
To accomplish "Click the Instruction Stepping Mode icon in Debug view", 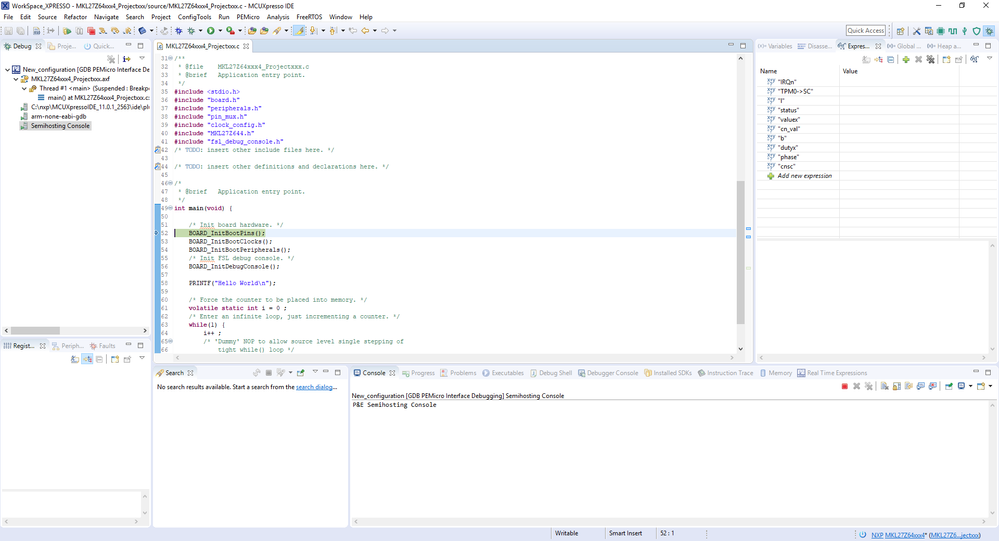I will tap(126, 59).
